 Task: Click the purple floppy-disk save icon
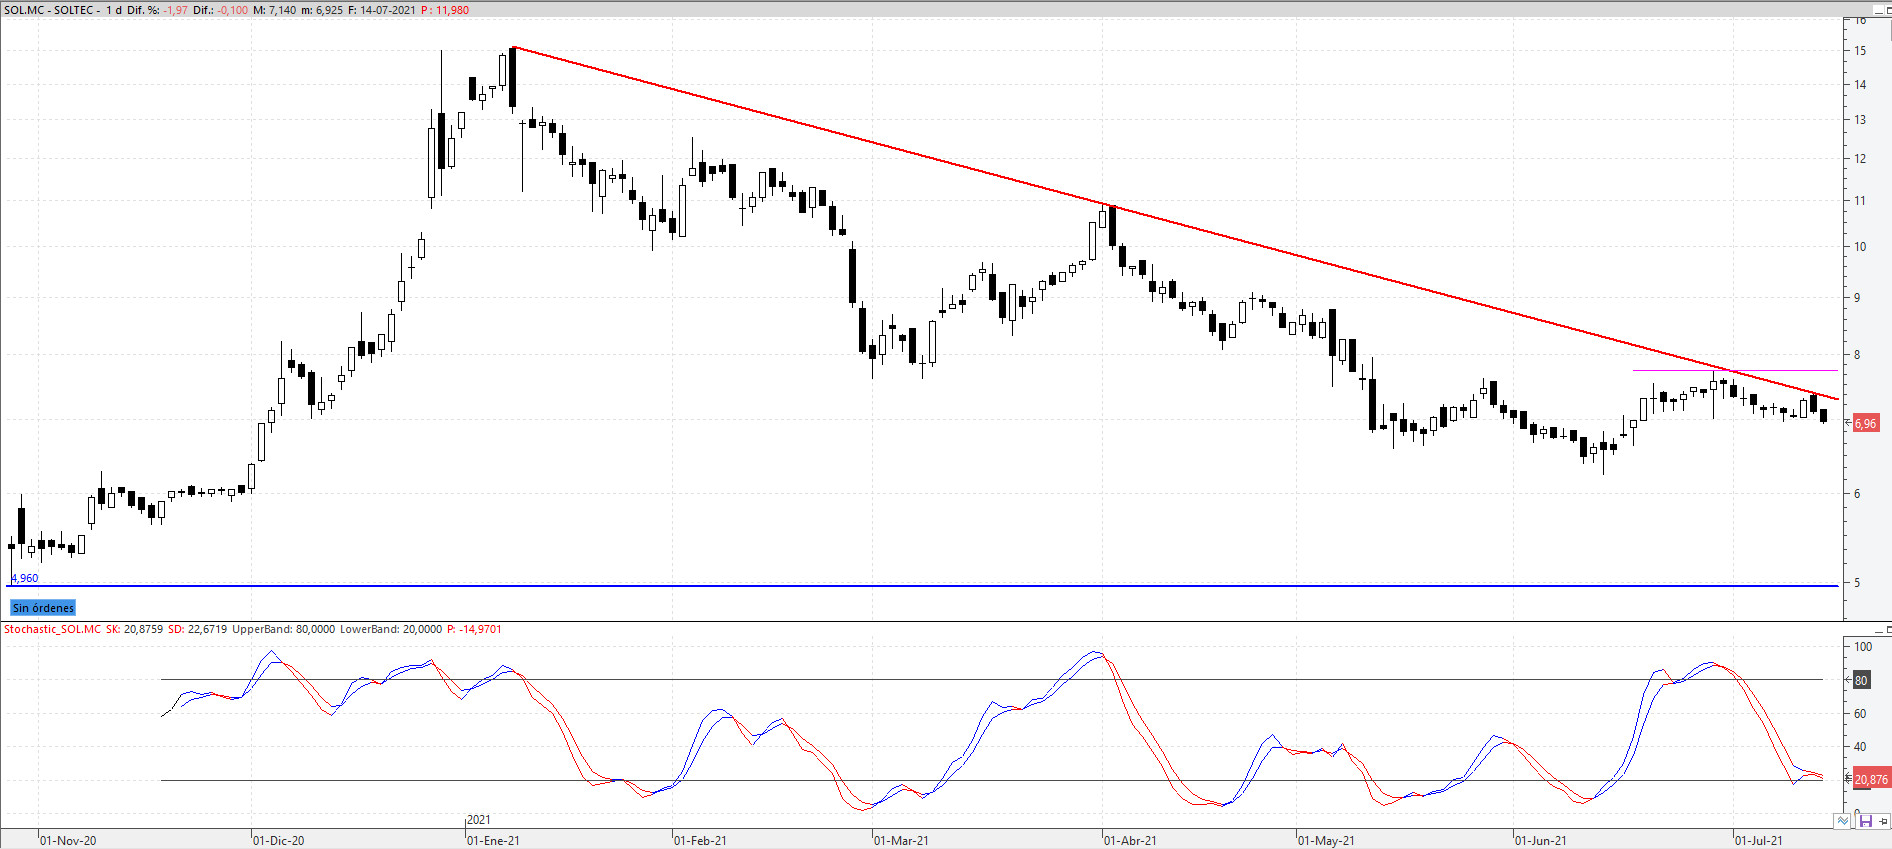[x=1865, y=821]
